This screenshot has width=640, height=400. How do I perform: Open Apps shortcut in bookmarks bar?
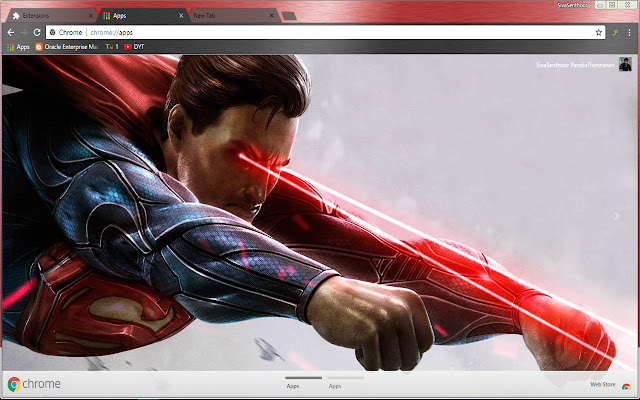(18, 47)
